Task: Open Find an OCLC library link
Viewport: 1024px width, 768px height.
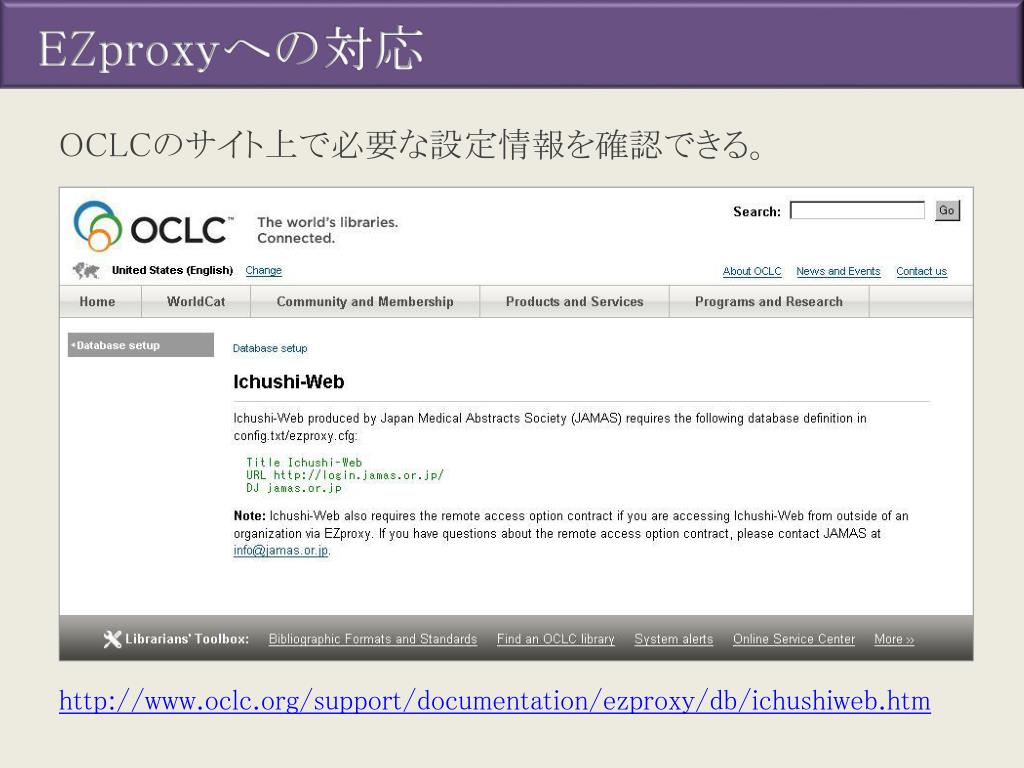Action: (x=556, y=639)
